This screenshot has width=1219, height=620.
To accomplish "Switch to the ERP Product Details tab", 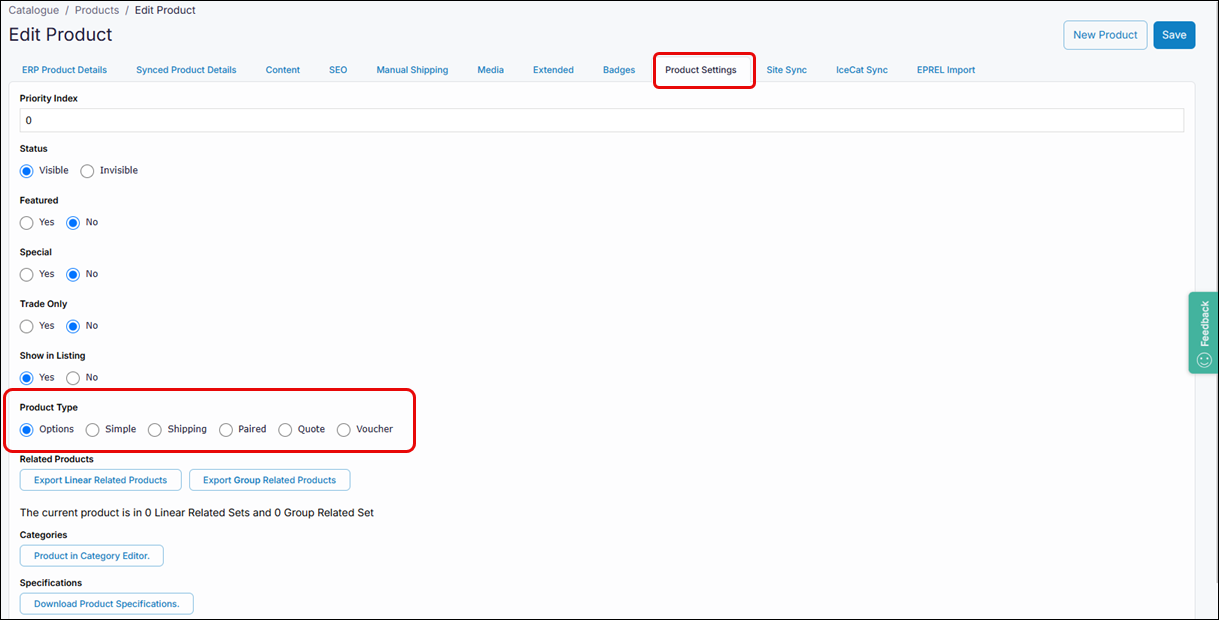I will 64,70.
